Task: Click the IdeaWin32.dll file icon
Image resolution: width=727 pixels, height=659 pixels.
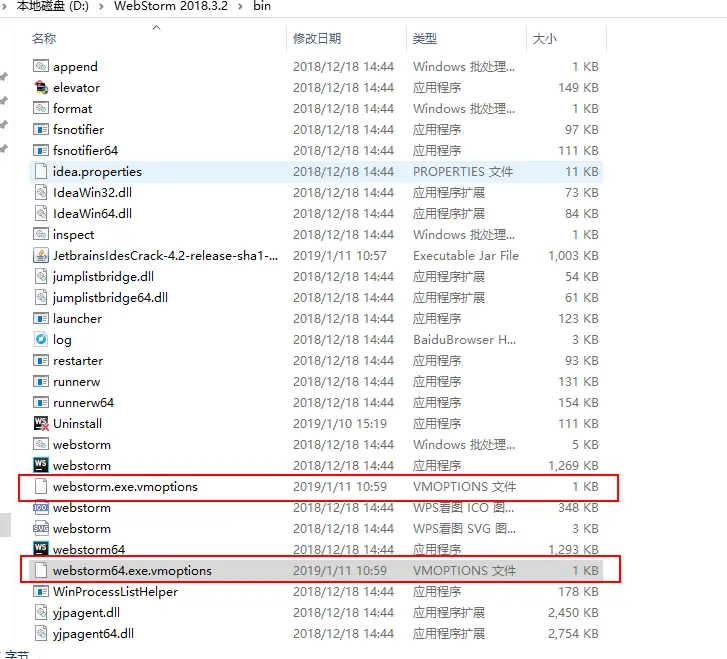Action: 41,192
